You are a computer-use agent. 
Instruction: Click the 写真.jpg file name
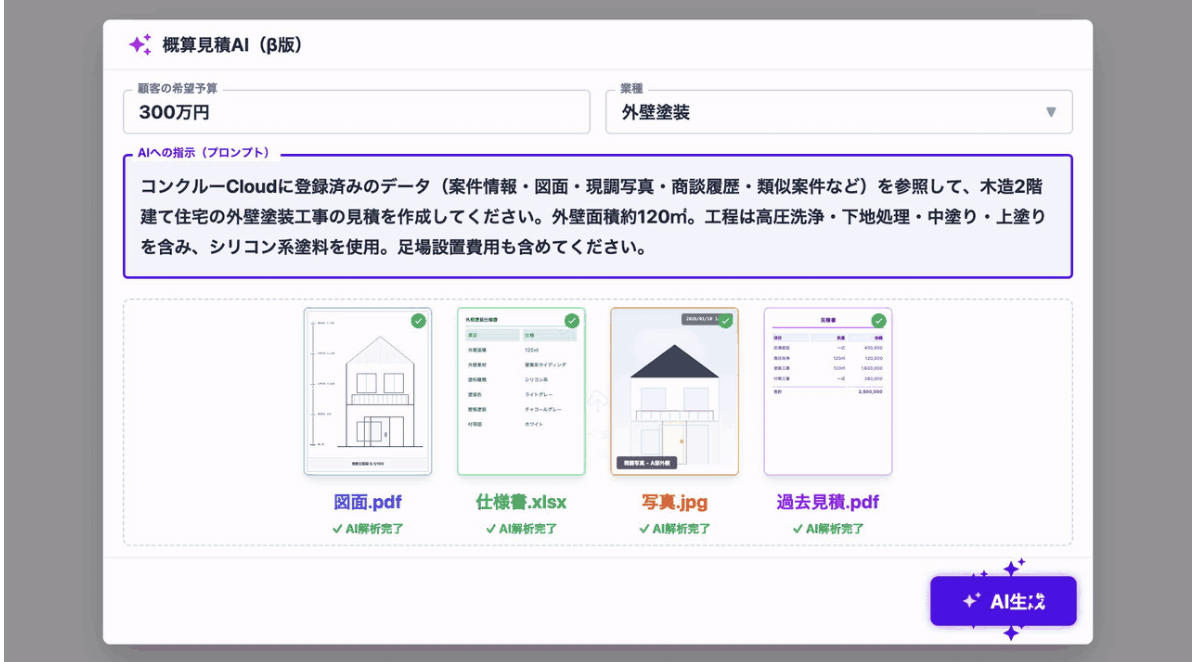[674, 502]
